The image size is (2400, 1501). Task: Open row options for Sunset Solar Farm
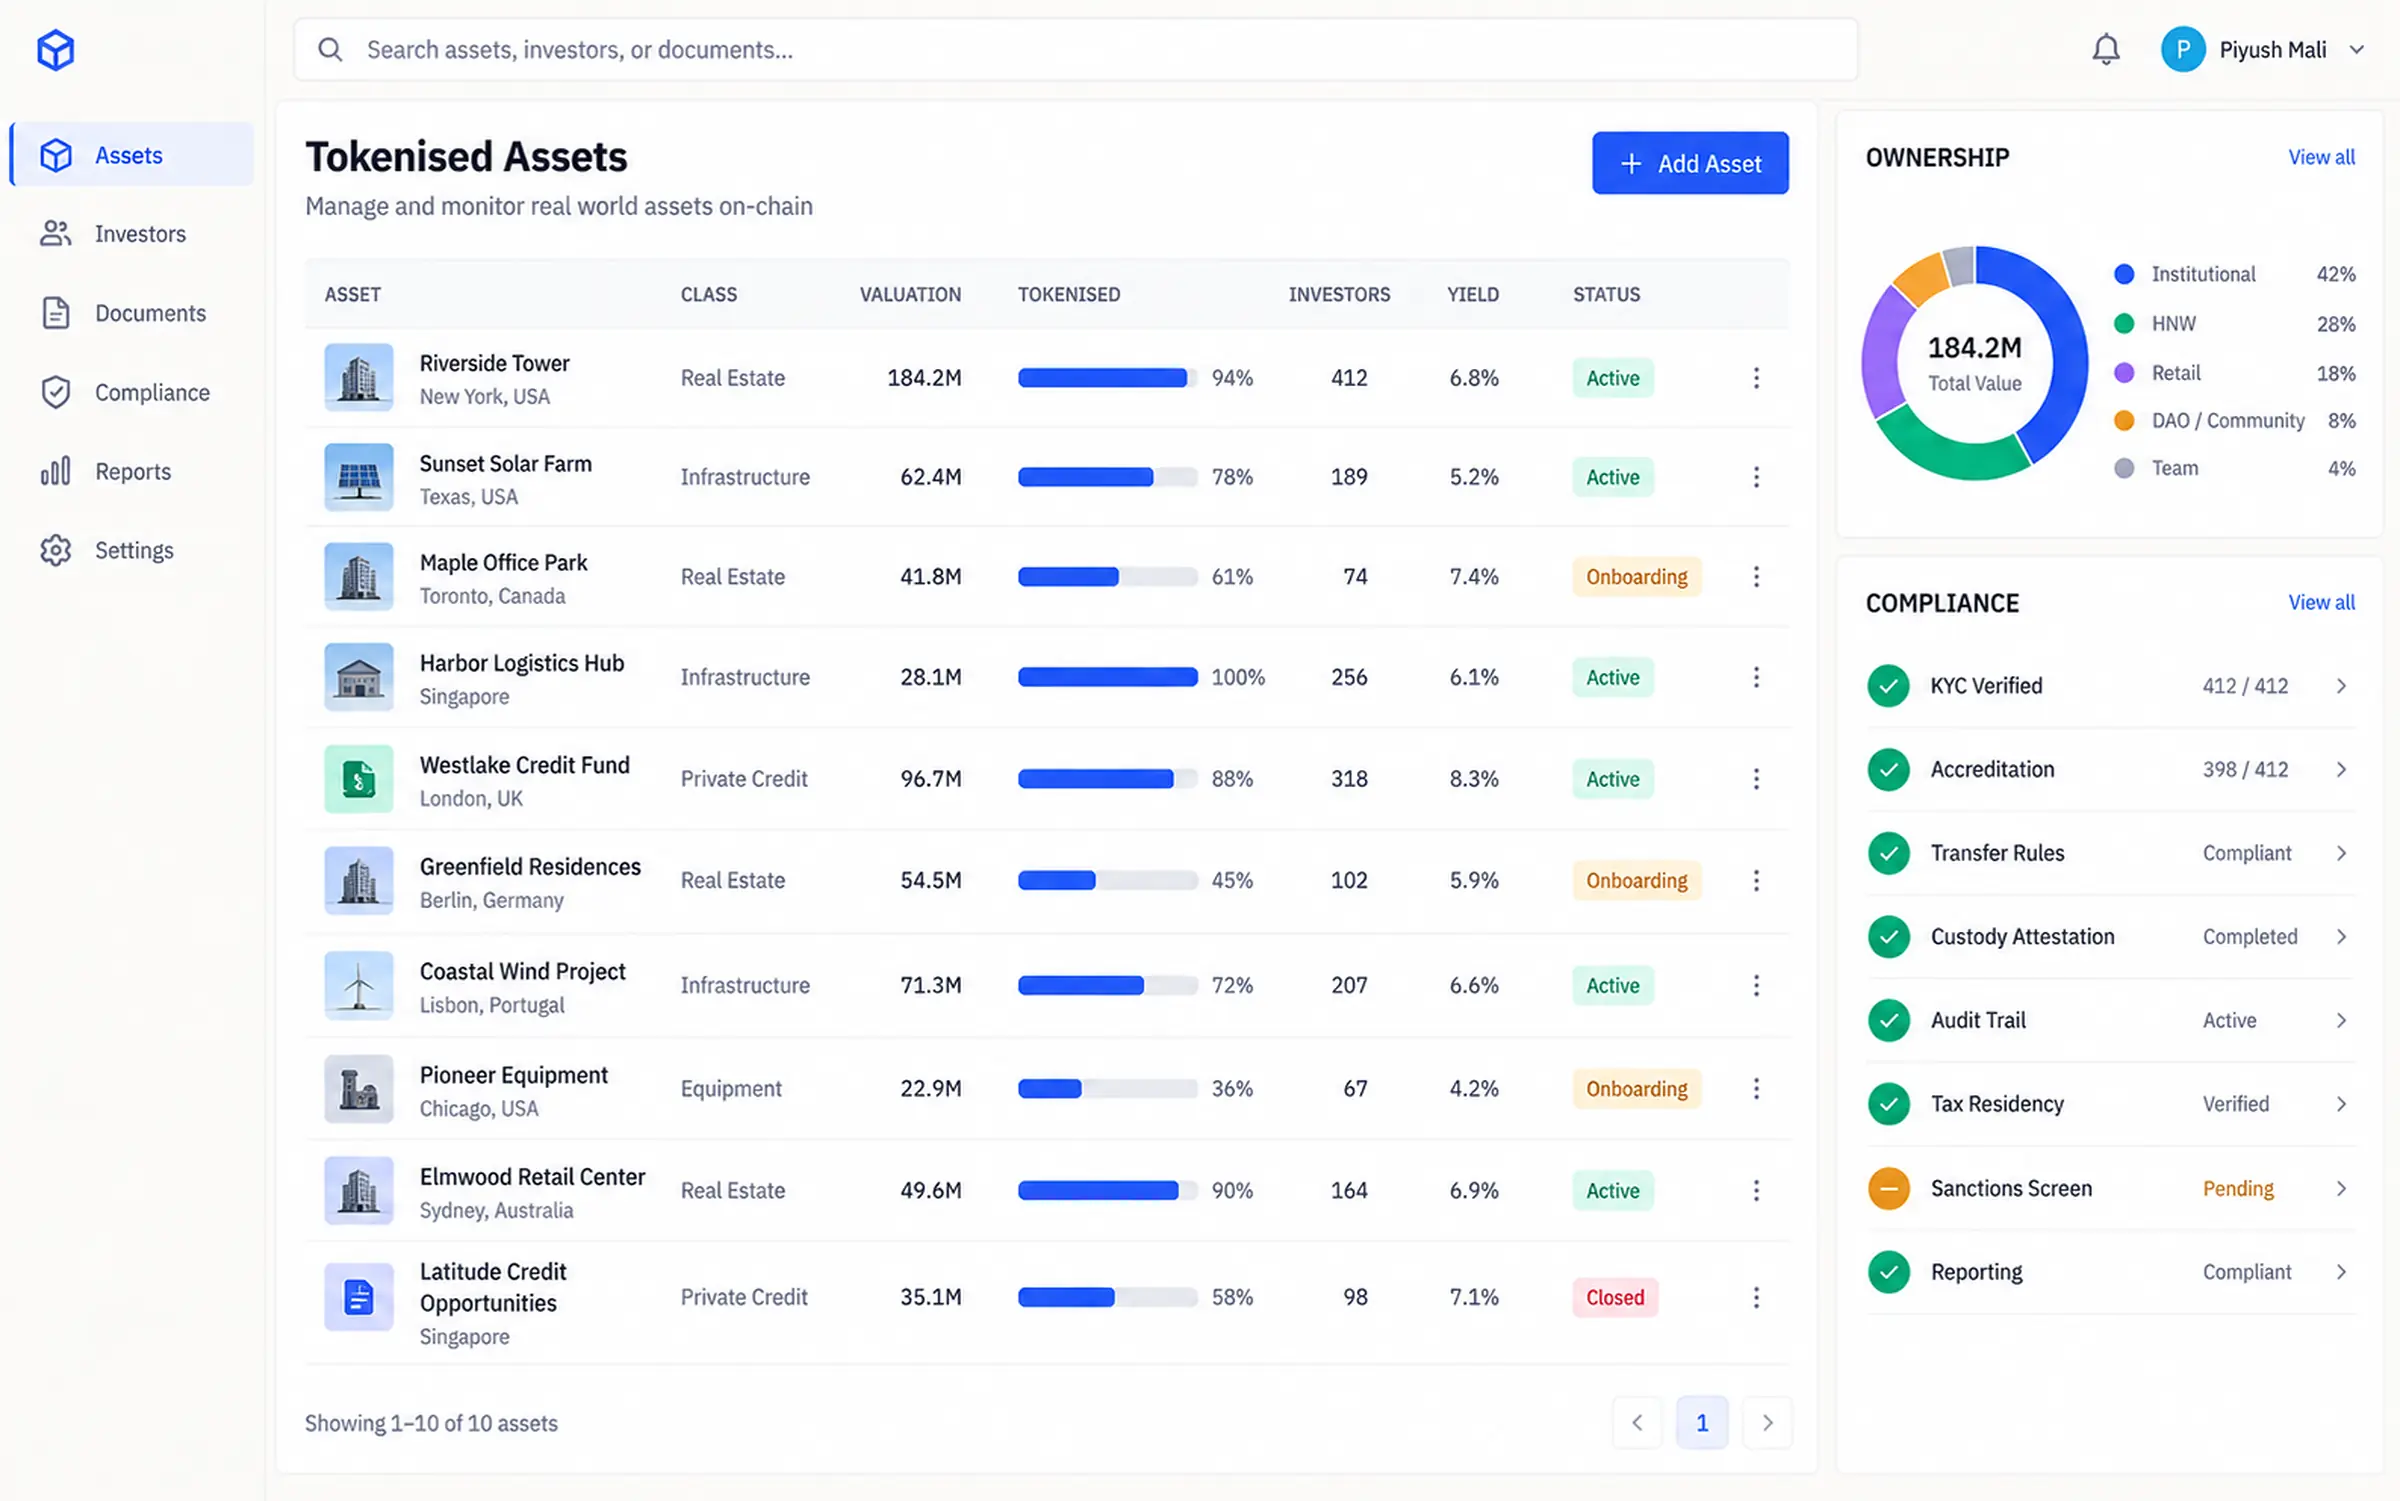pyautogui.click(x=1756, y=477)
